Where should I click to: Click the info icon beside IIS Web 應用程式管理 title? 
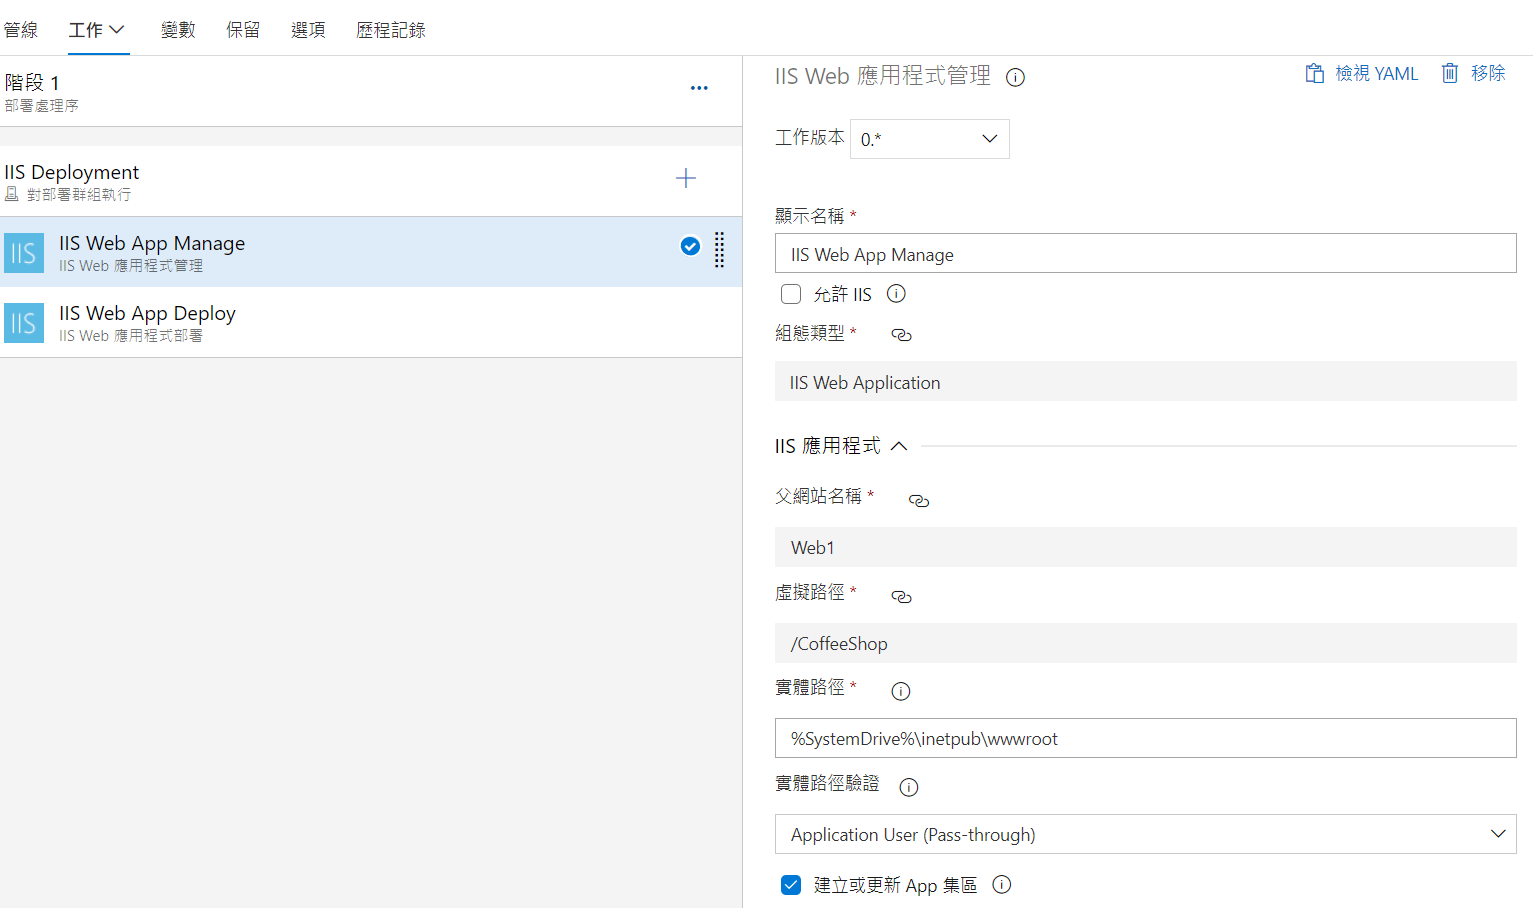1015,78
